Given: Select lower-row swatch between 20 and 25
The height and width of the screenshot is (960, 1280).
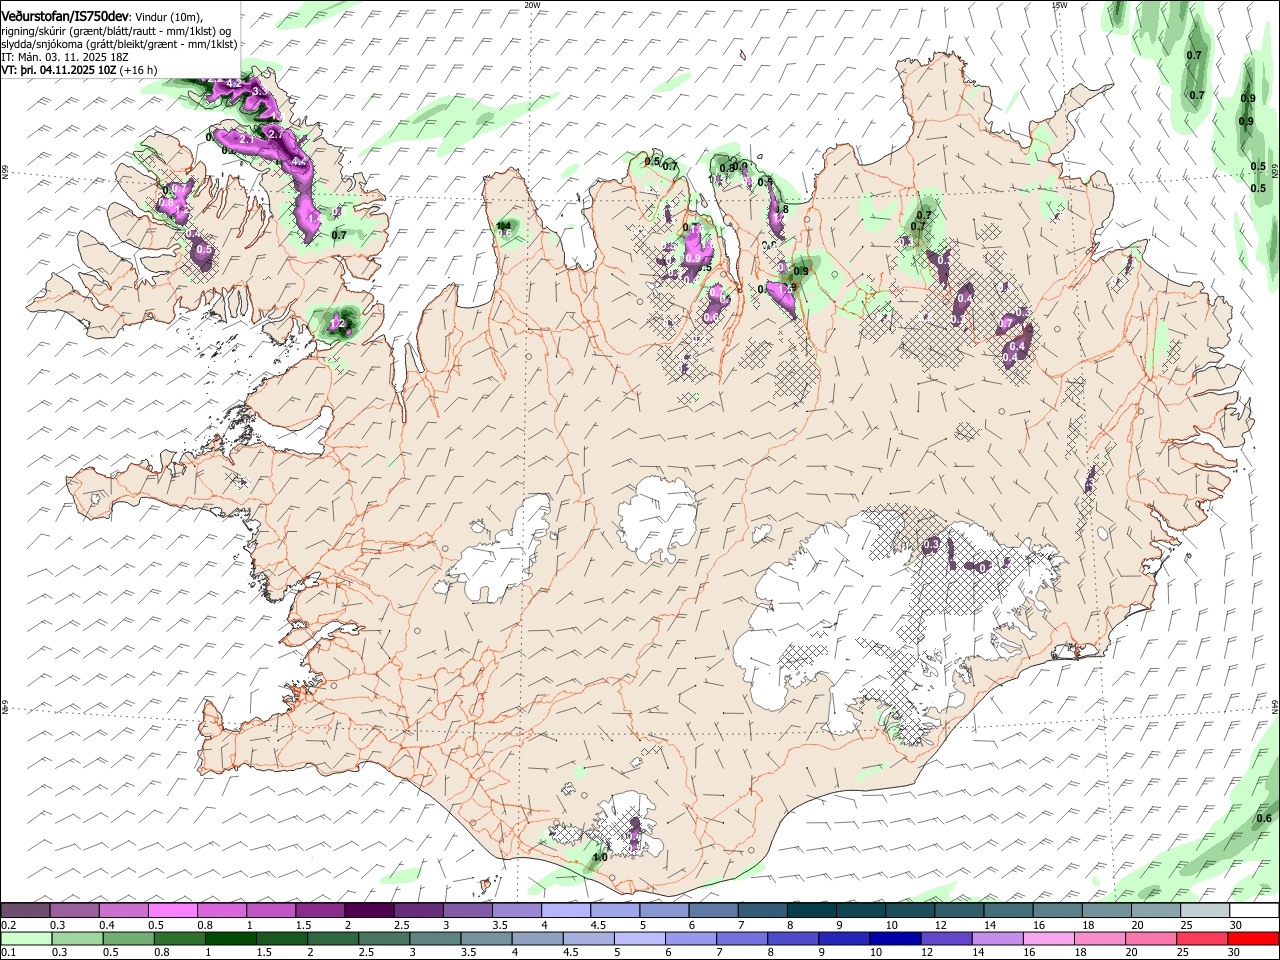Looking at the screenshot, I should [1154, 938].
